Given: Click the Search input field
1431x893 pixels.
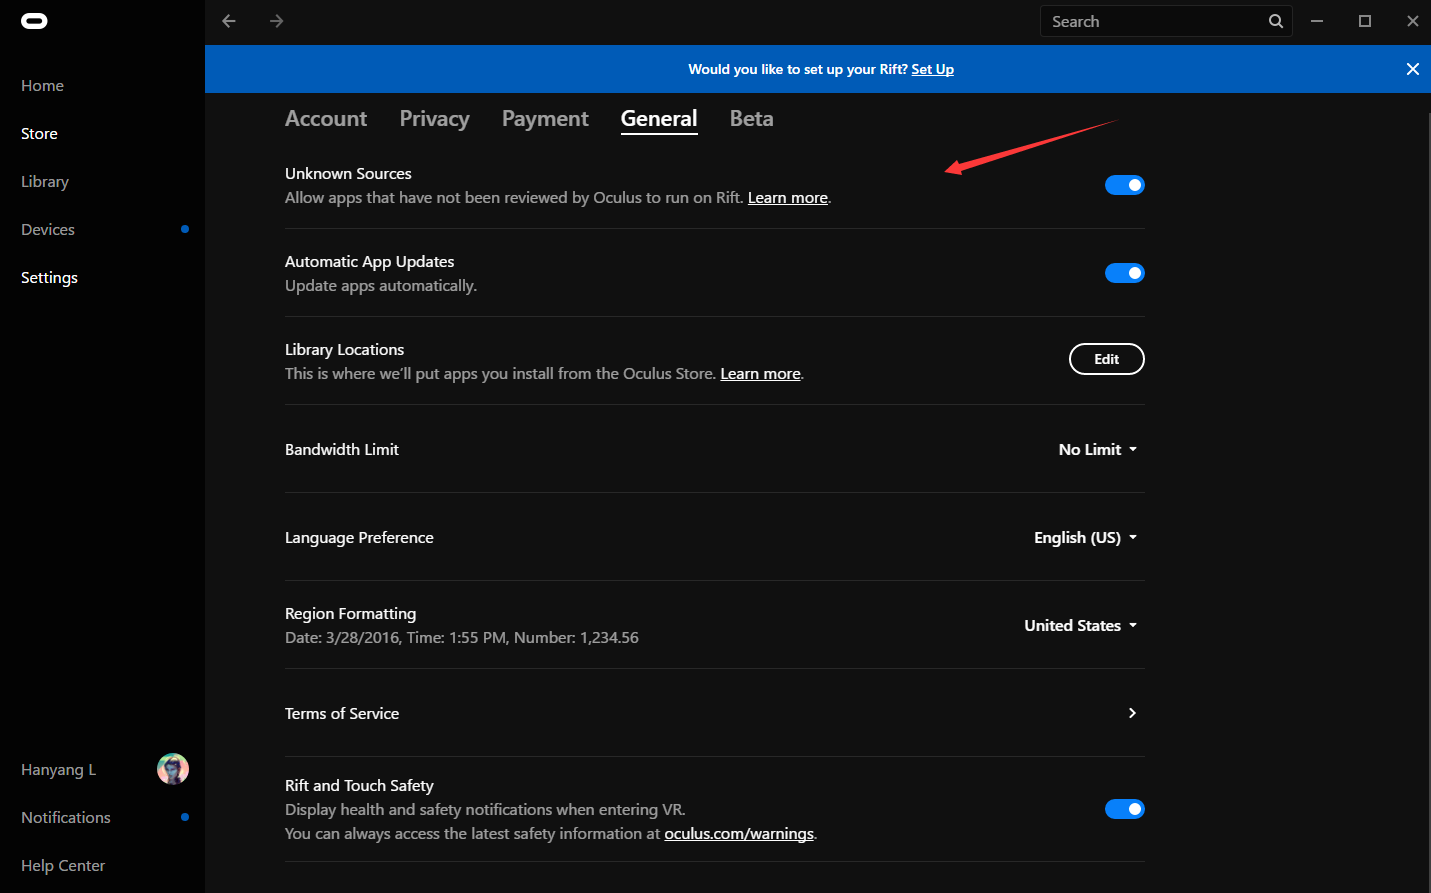Looking at the screenshot, I should [1166, 21].
